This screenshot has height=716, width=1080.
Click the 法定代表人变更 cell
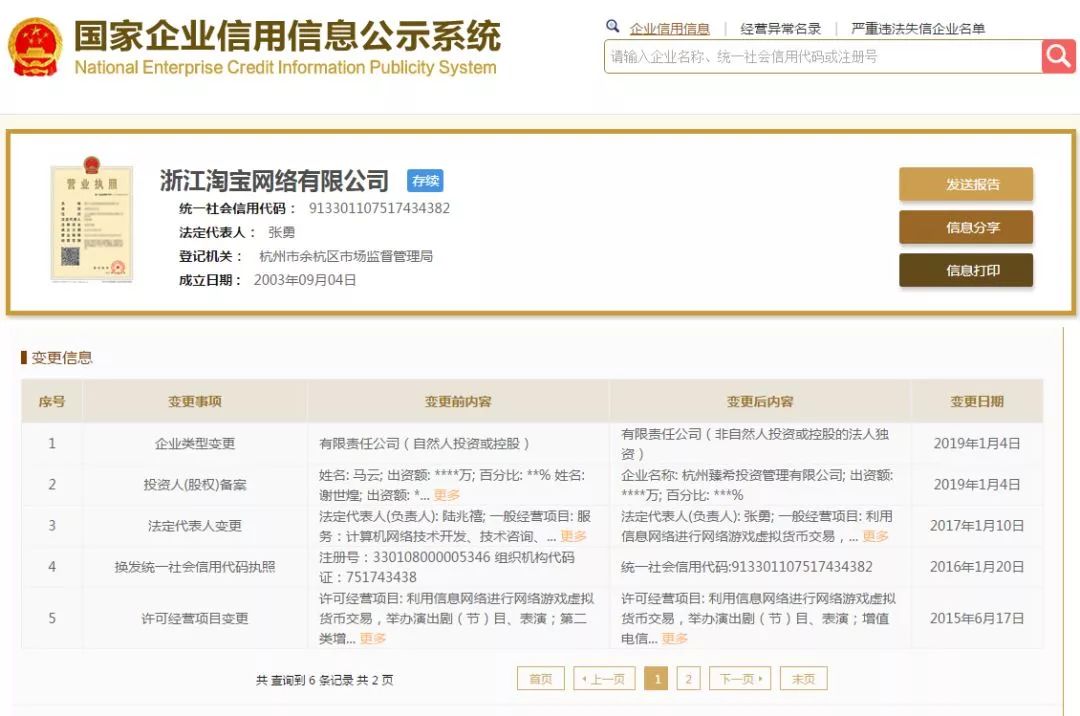(x=195, y=526)
